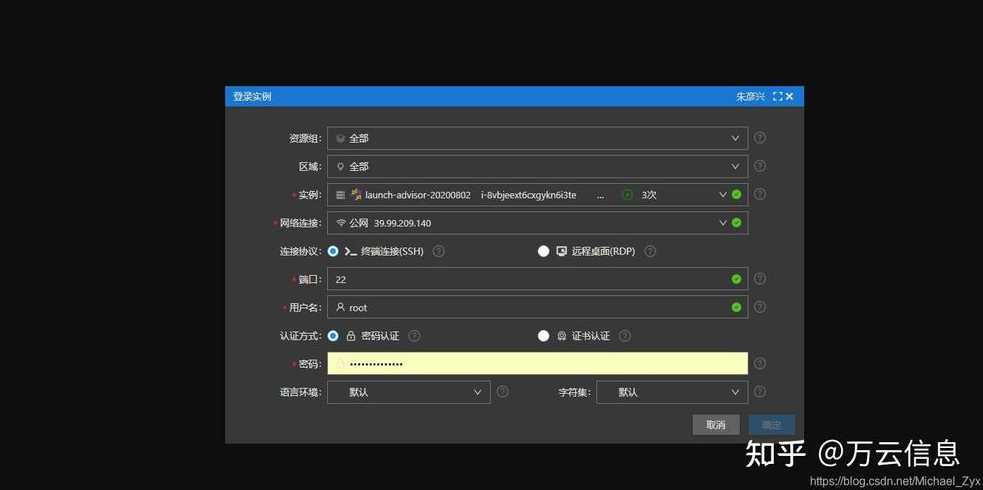The width and height of the screenshot is (983, 490).
Task: Open help icon next to 密码认证
Action: click(414, 336)
